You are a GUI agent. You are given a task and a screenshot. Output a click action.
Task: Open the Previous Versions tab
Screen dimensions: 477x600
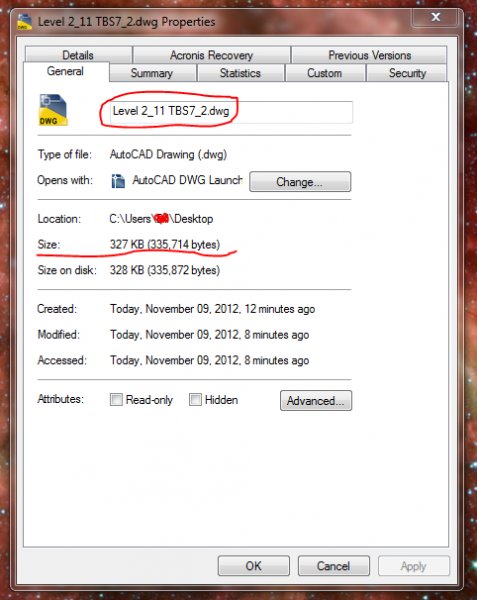369,55
